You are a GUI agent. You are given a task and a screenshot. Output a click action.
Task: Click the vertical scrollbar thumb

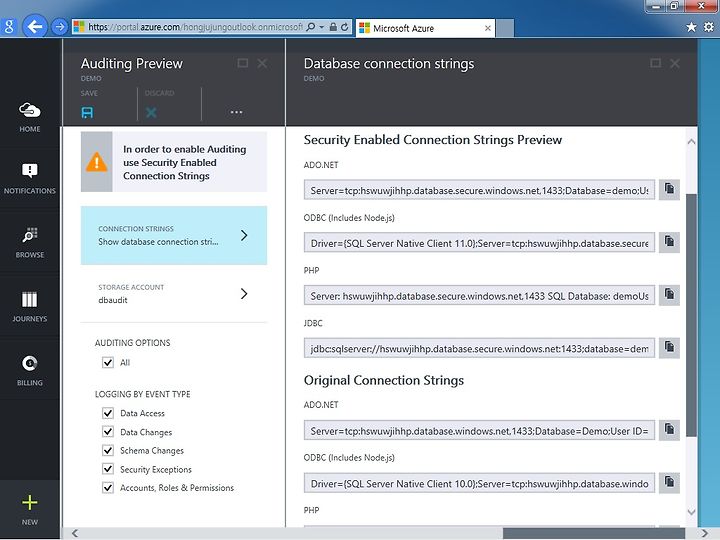click(691, 315)
